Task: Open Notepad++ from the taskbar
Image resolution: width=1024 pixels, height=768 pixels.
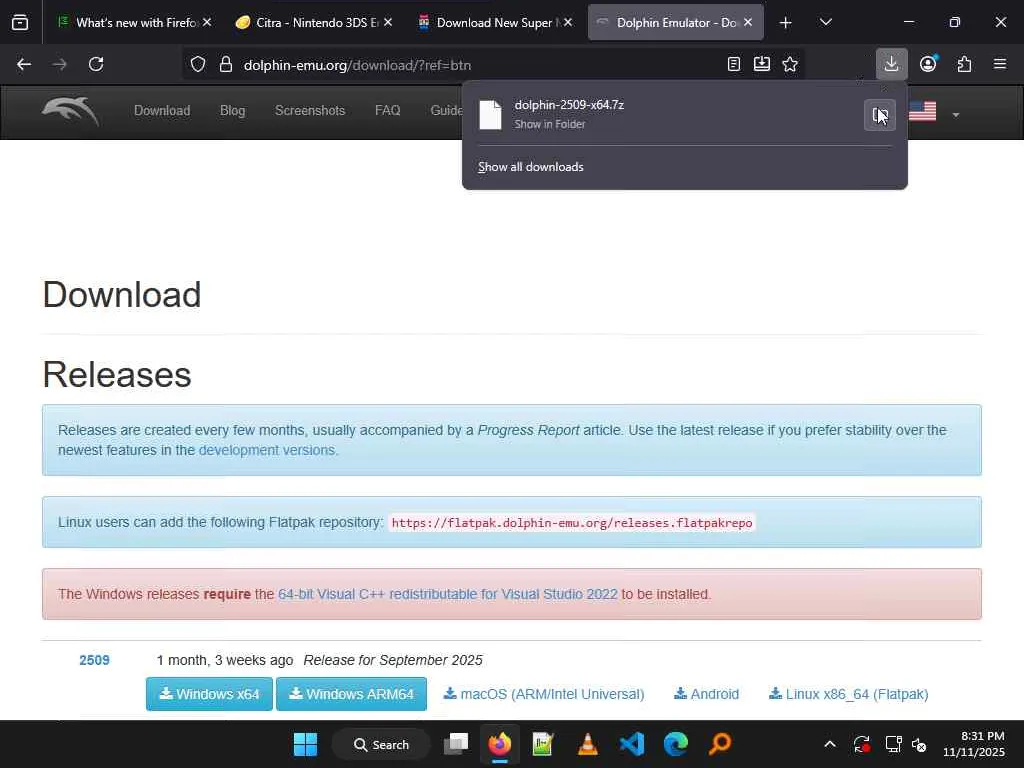Action: pos(543,744)
